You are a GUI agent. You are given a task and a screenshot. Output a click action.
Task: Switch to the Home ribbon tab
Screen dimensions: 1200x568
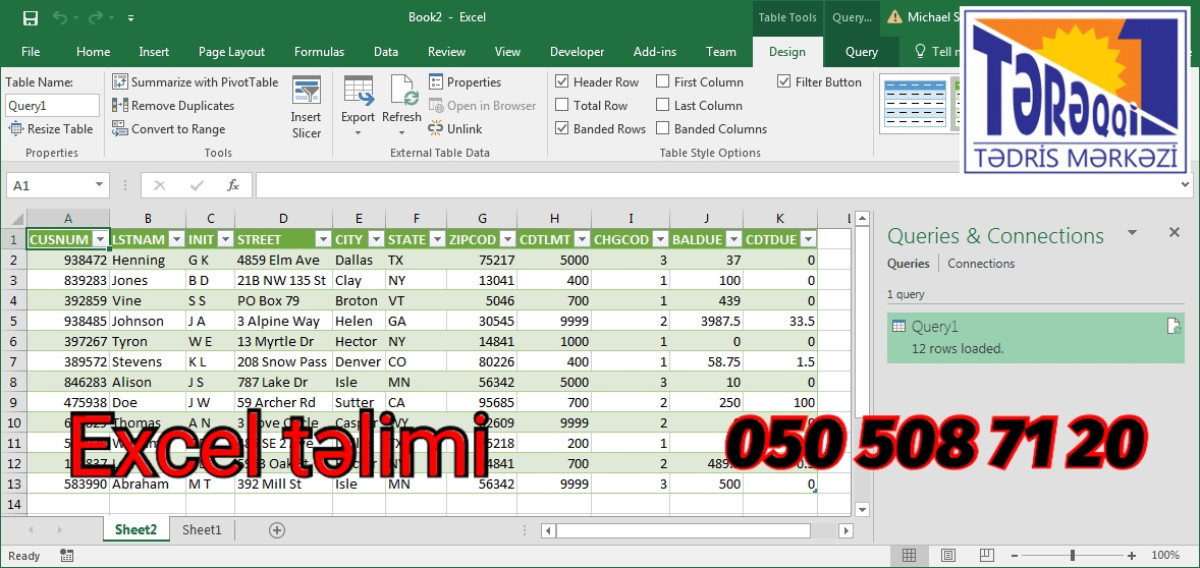click(93, 52)
